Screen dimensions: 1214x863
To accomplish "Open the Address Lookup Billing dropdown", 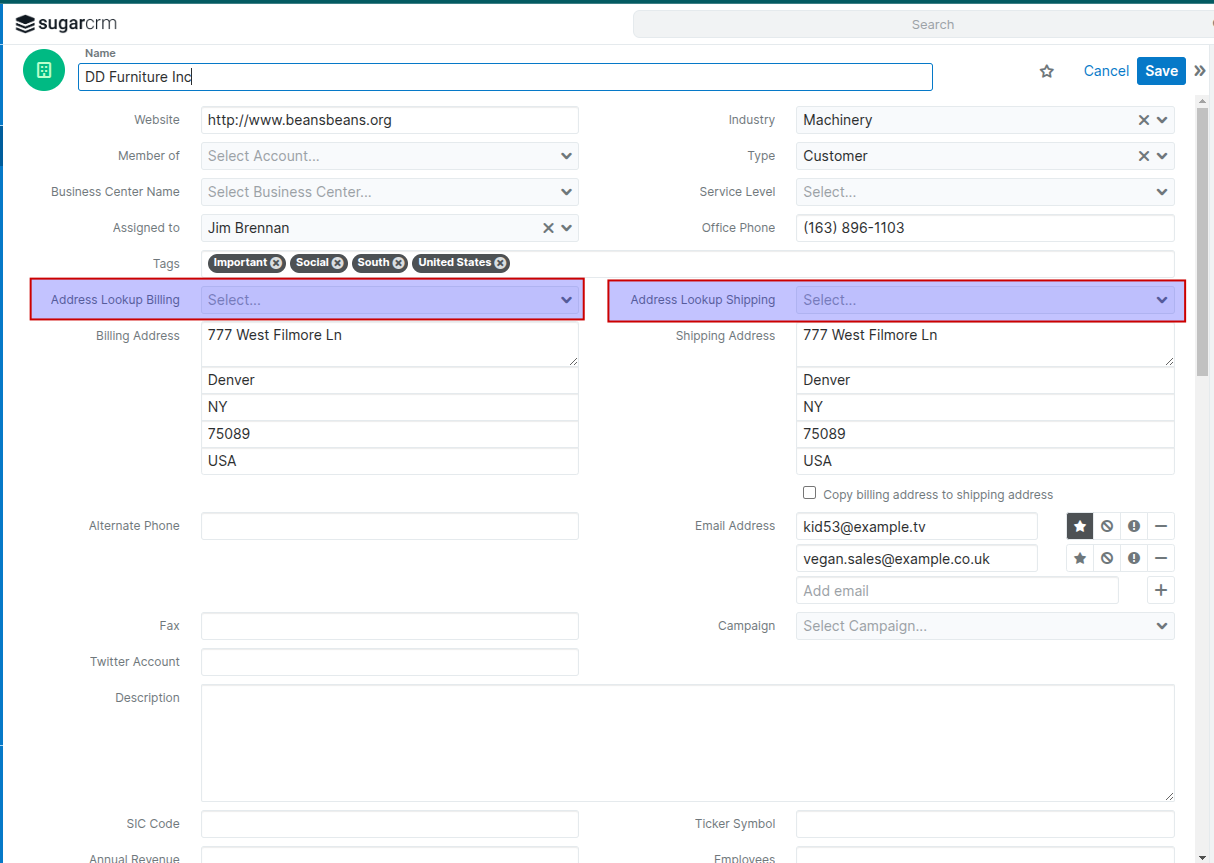I will click(390, 300).
